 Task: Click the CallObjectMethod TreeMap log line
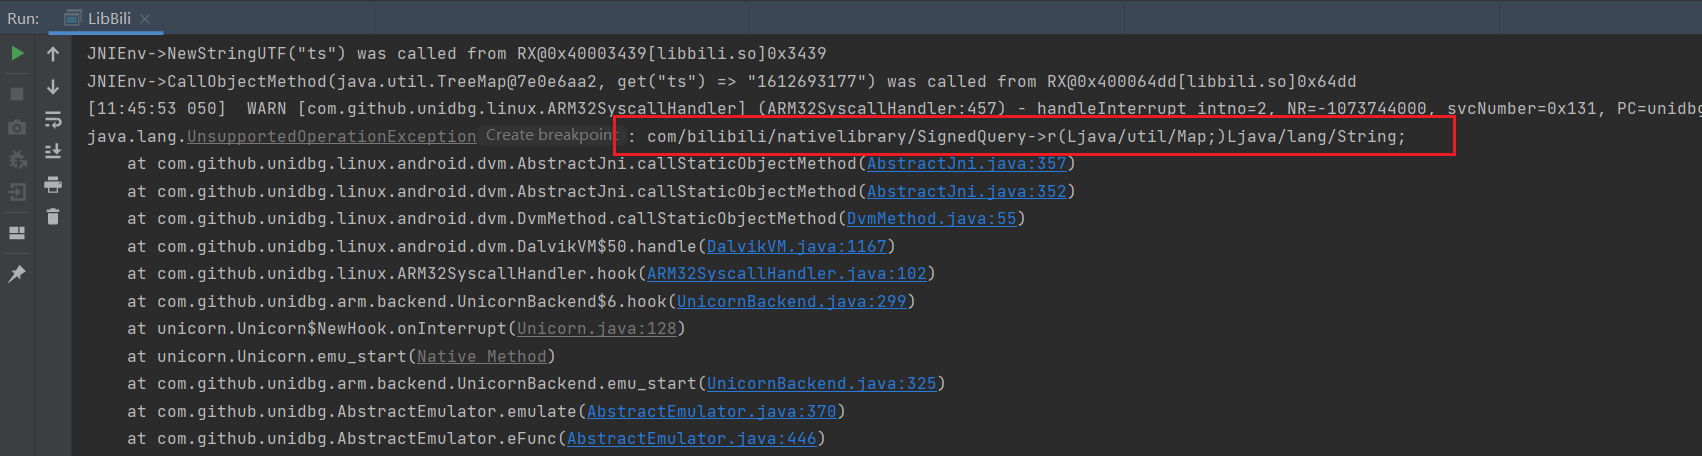pos(721,81)
